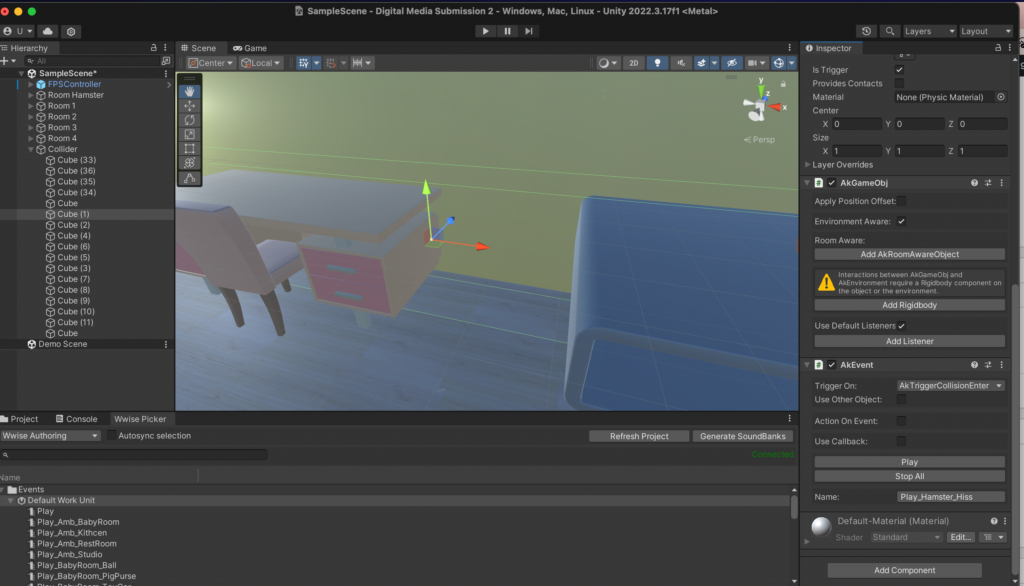The image size is (1024, 586).
Task: Uncheck the Is Trigger checkbox
Action: (x=900, y=70)
